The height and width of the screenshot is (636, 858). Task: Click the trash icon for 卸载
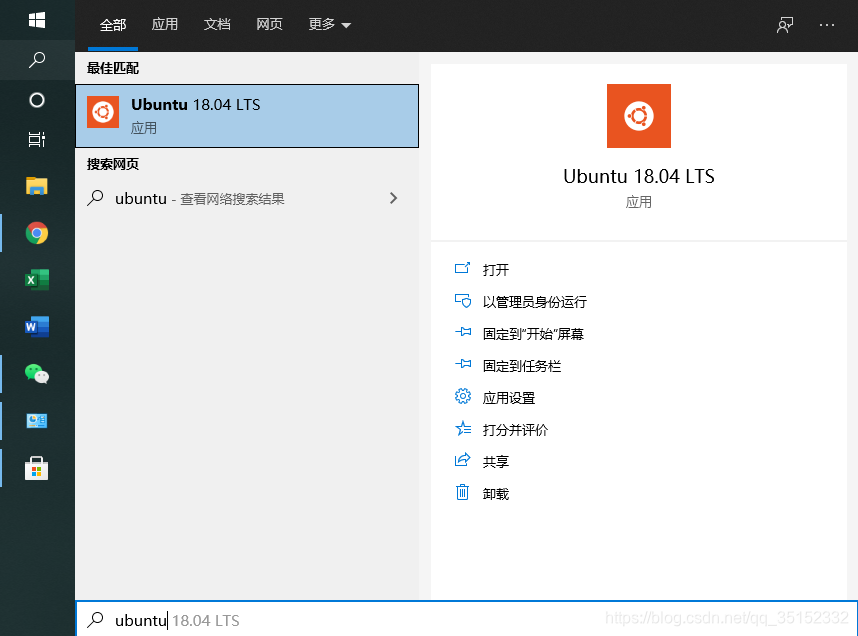462,493
